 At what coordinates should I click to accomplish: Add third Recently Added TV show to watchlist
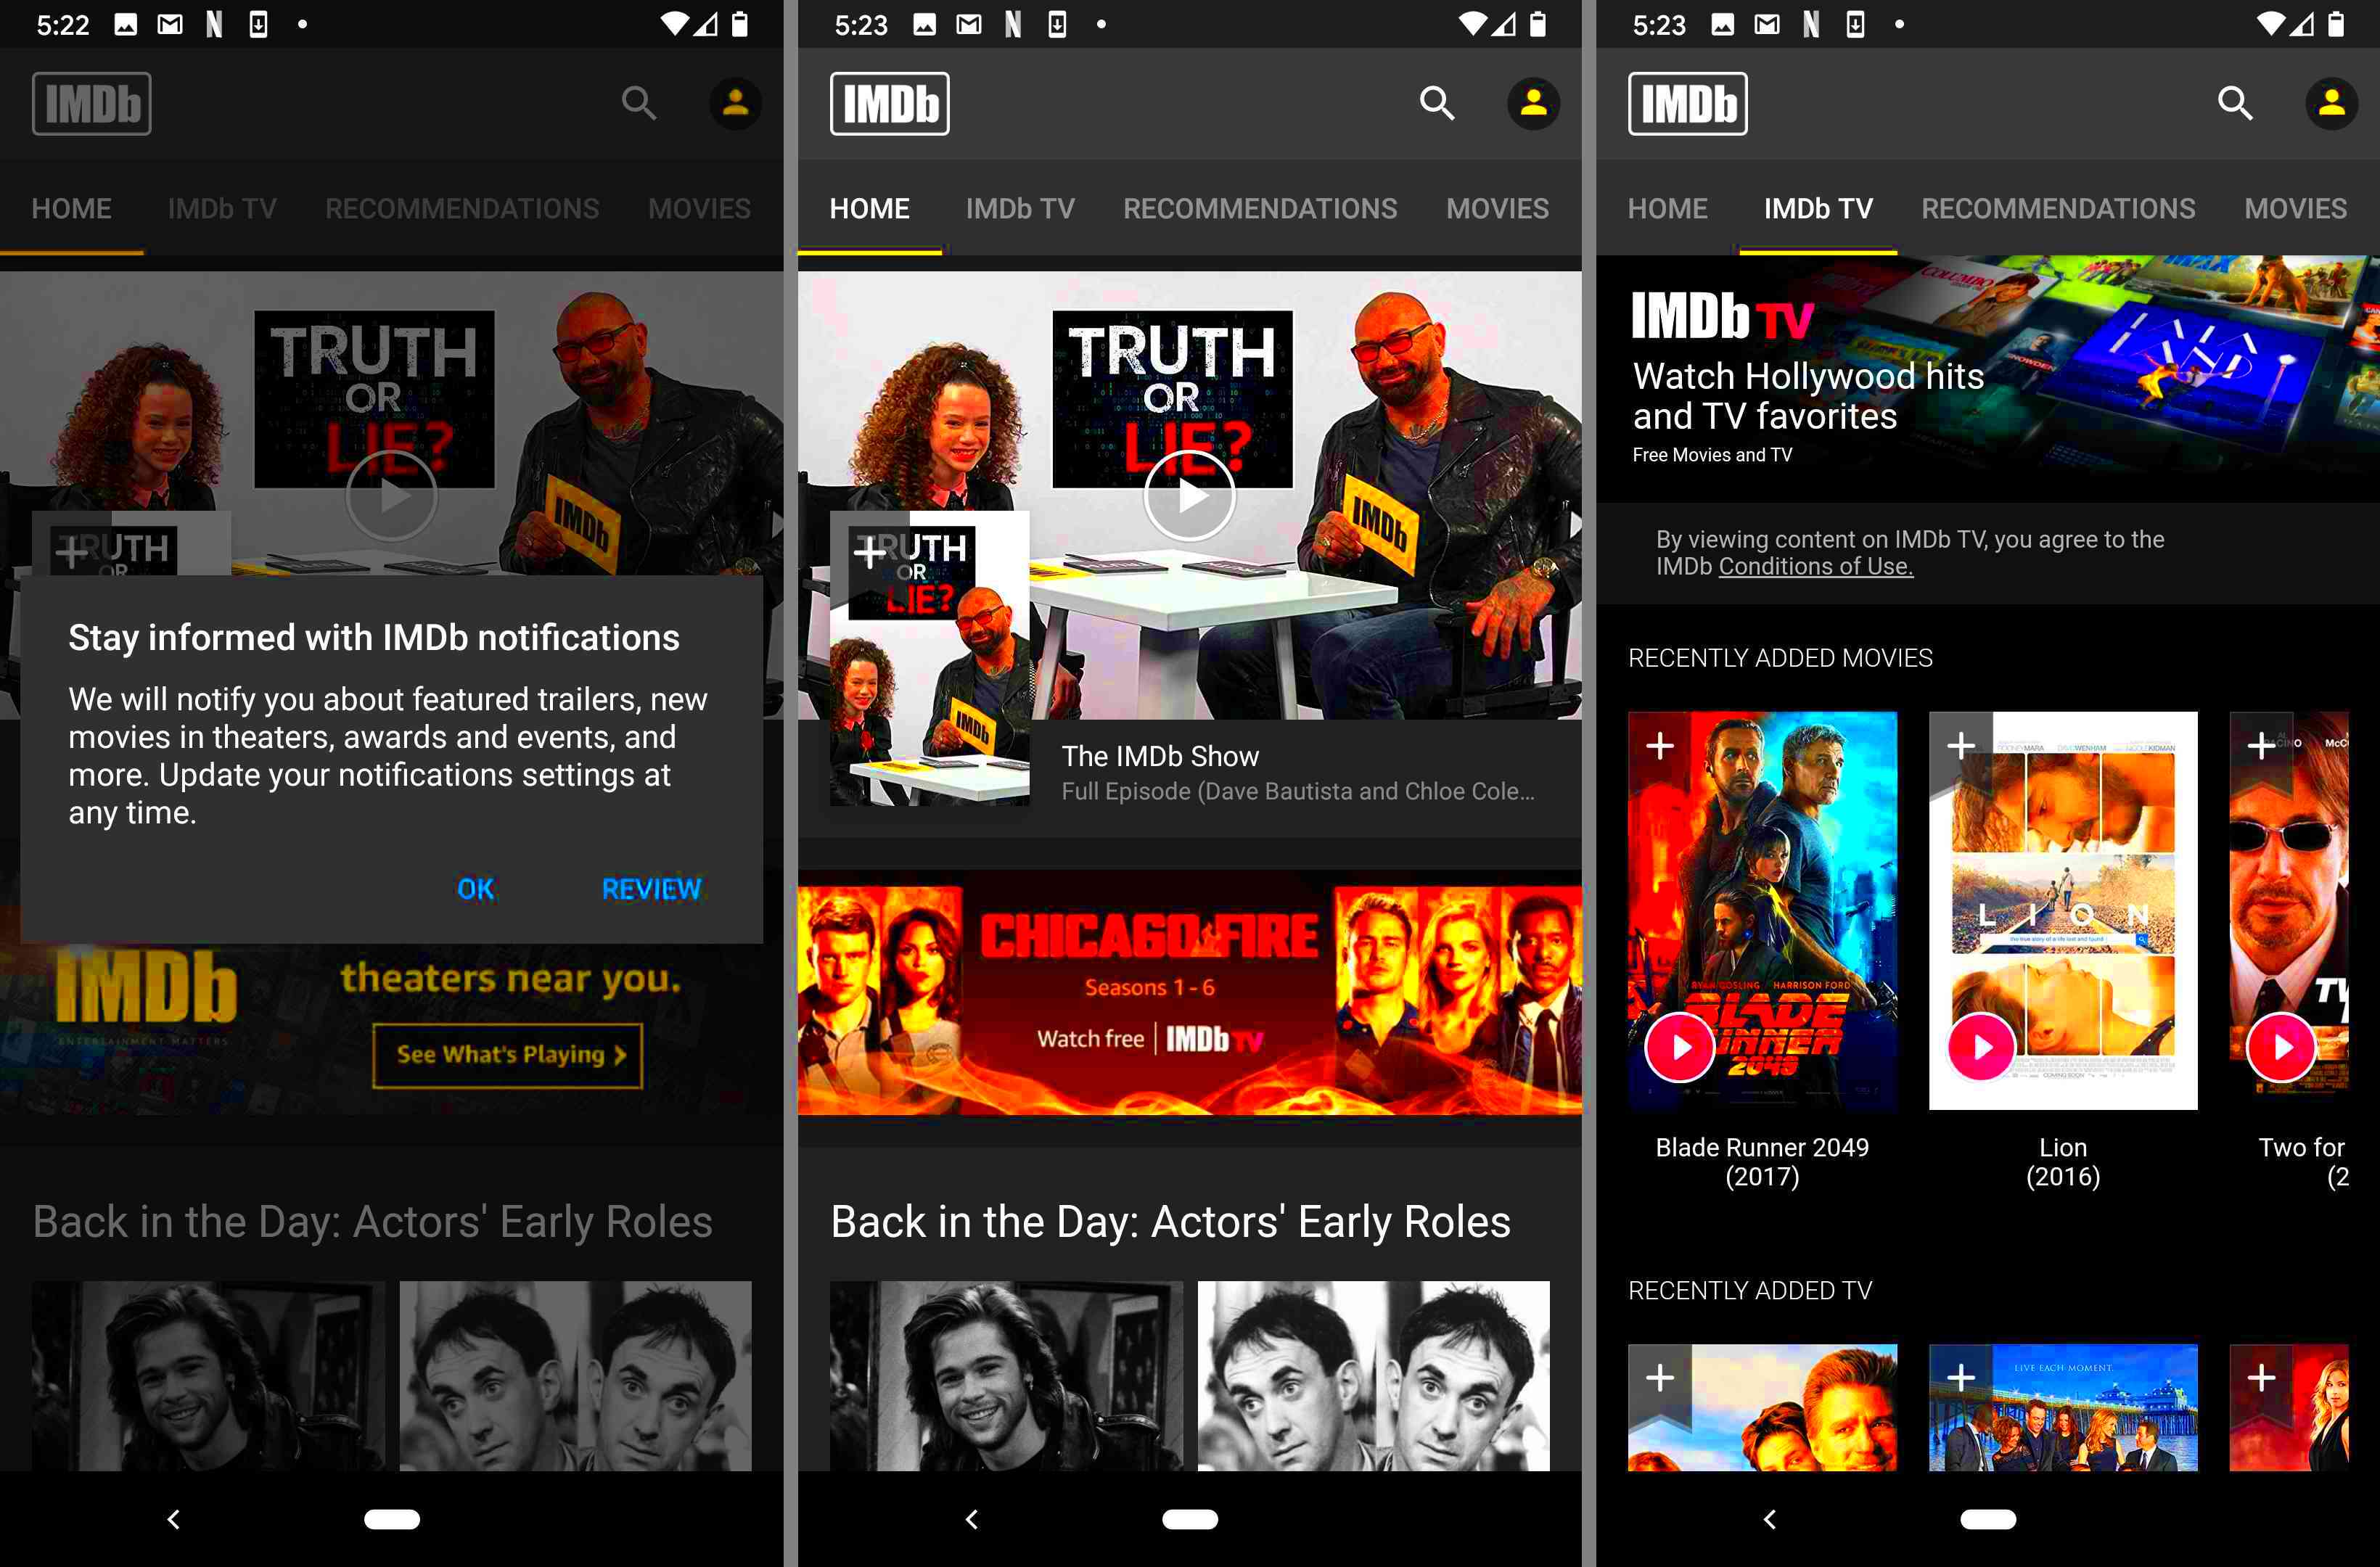click(2261, 1377)
